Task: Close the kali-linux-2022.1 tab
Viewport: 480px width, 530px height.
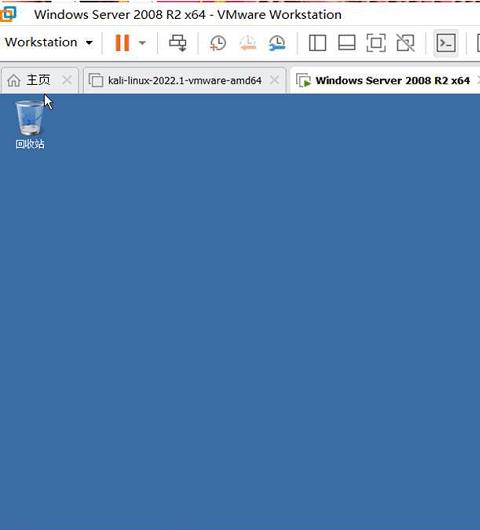Action: click(x=274, y=80)
